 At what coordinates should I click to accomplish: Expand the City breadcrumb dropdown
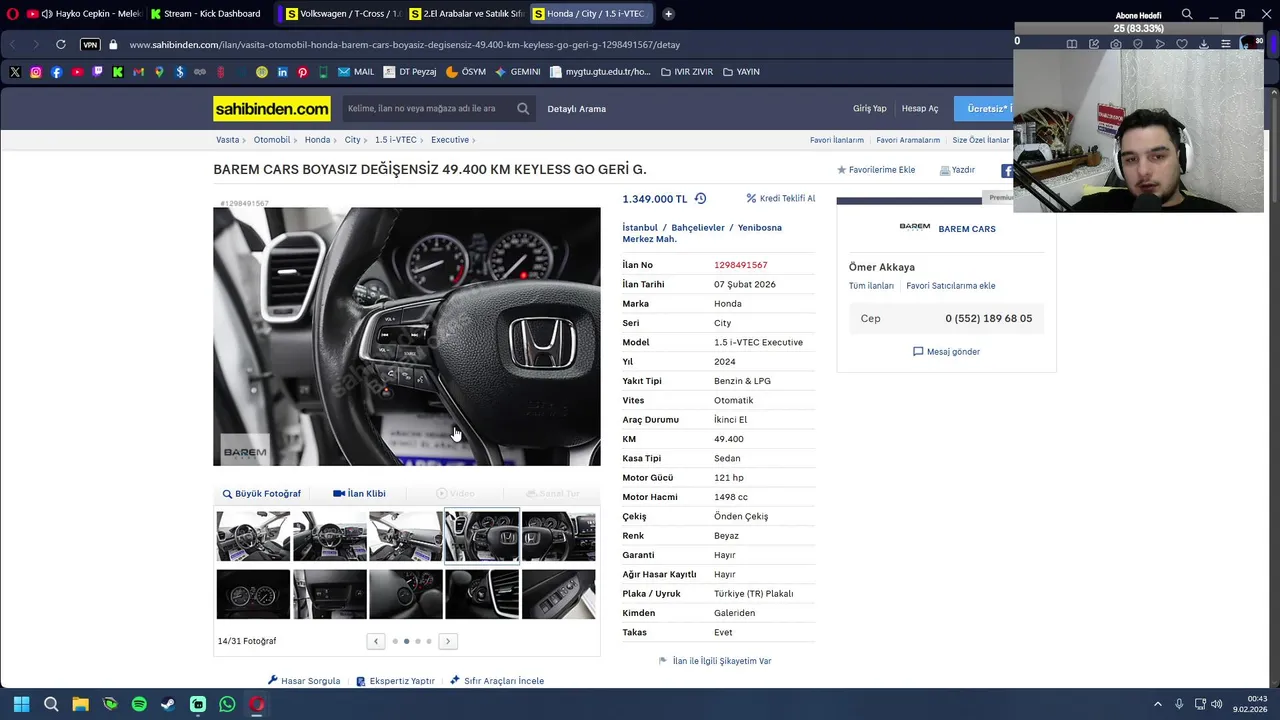(x=367, y=140)
